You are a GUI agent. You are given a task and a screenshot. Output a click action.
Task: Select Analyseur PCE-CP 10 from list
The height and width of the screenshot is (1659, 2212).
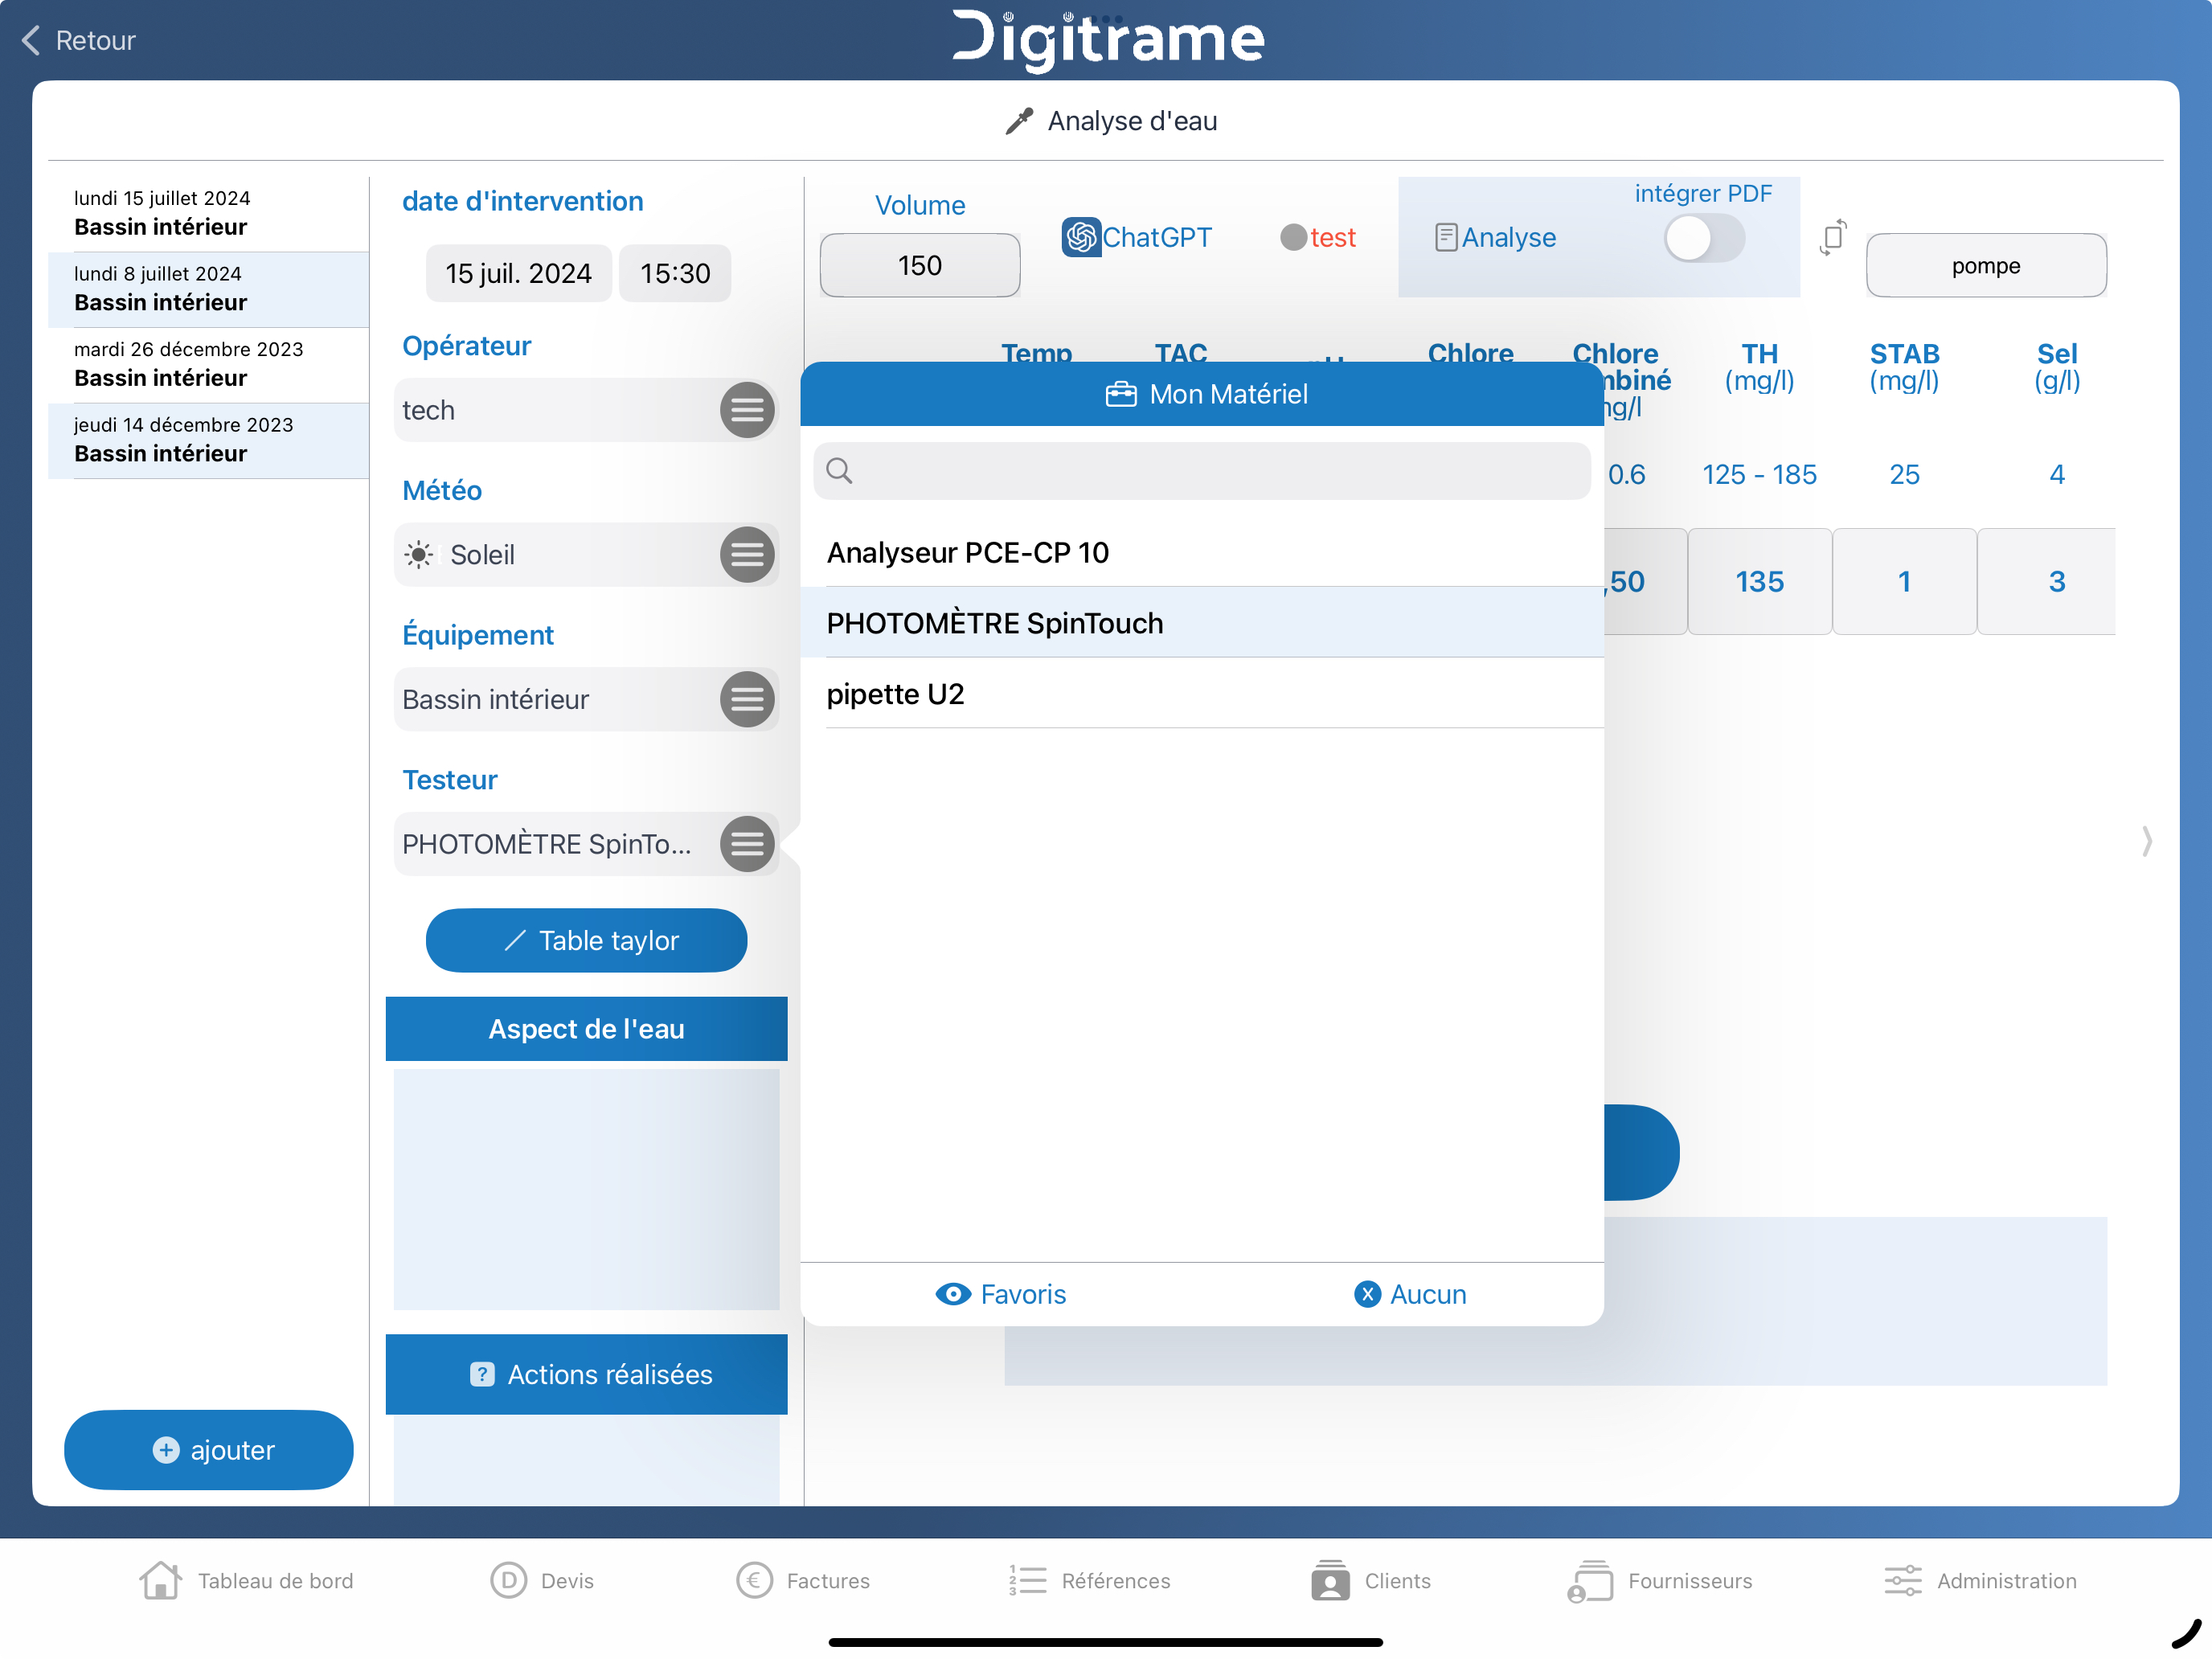coord(1202,552)
